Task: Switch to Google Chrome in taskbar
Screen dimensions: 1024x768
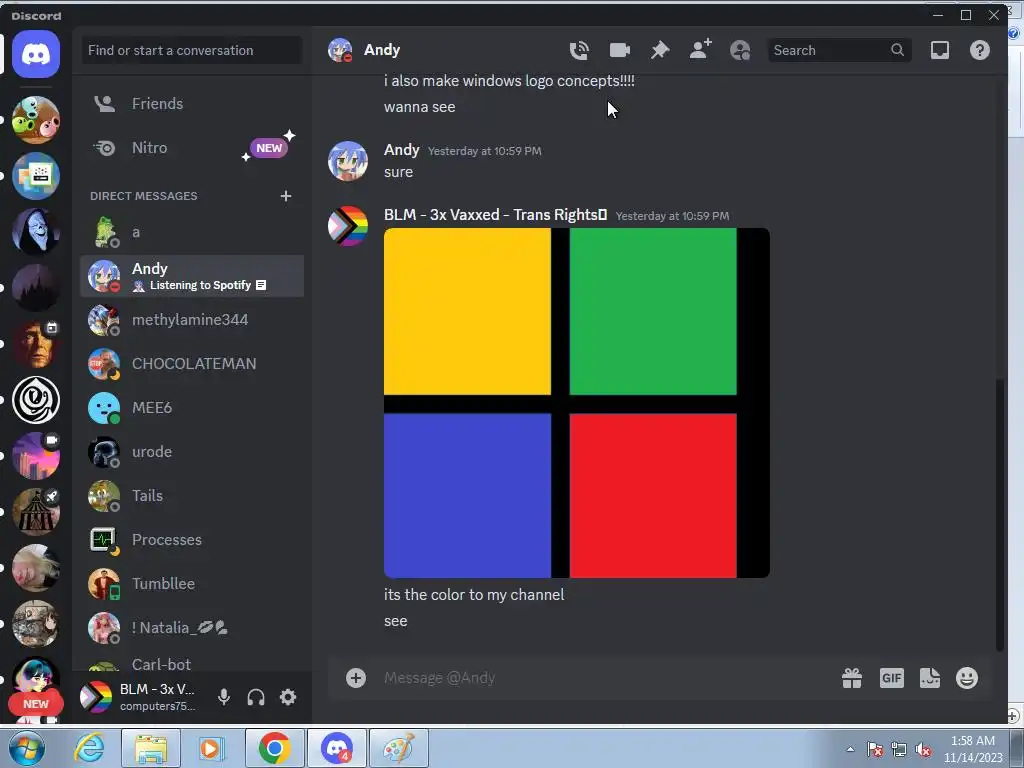Action: coord(274,748)
